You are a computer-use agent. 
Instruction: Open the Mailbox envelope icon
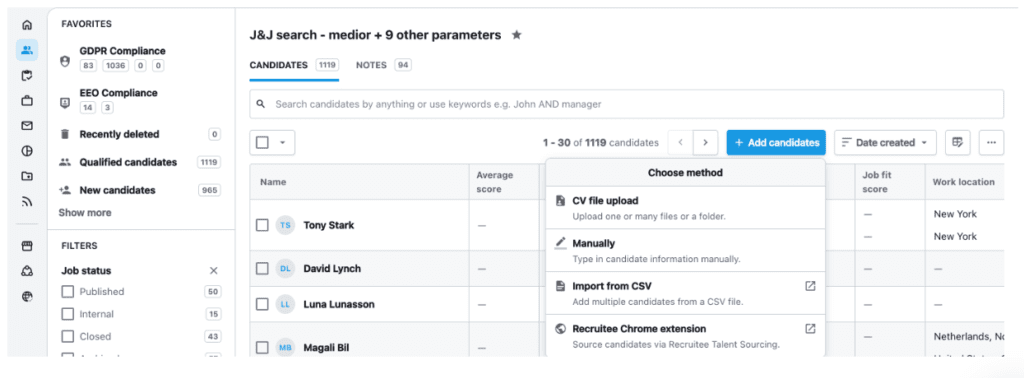click(x=27, y=126)
